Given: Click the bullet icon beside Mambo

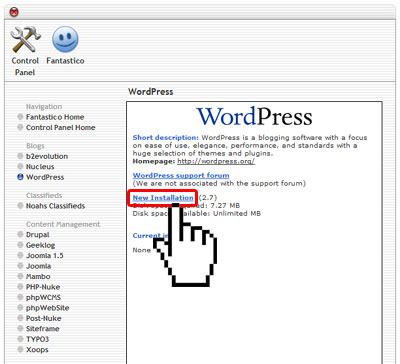Looking at the screenshot, I should [x=20, y=276].
